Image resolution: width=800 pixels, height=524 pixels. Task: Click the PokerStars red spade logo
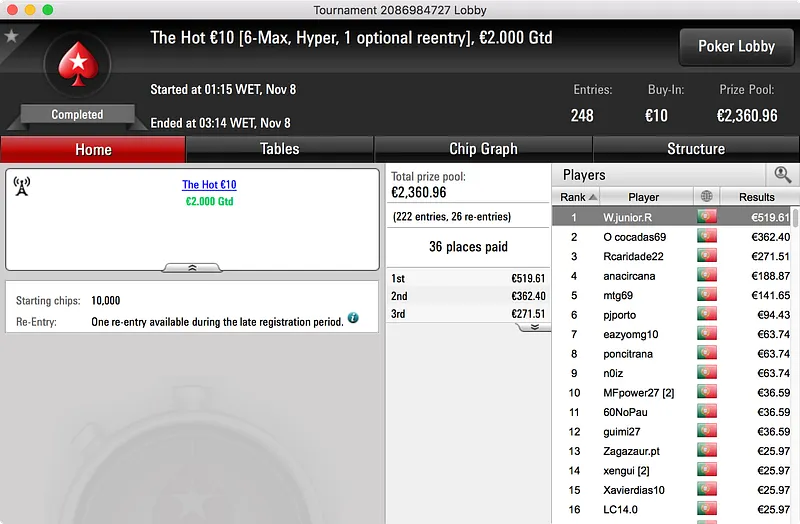click(x=78, y=64)
